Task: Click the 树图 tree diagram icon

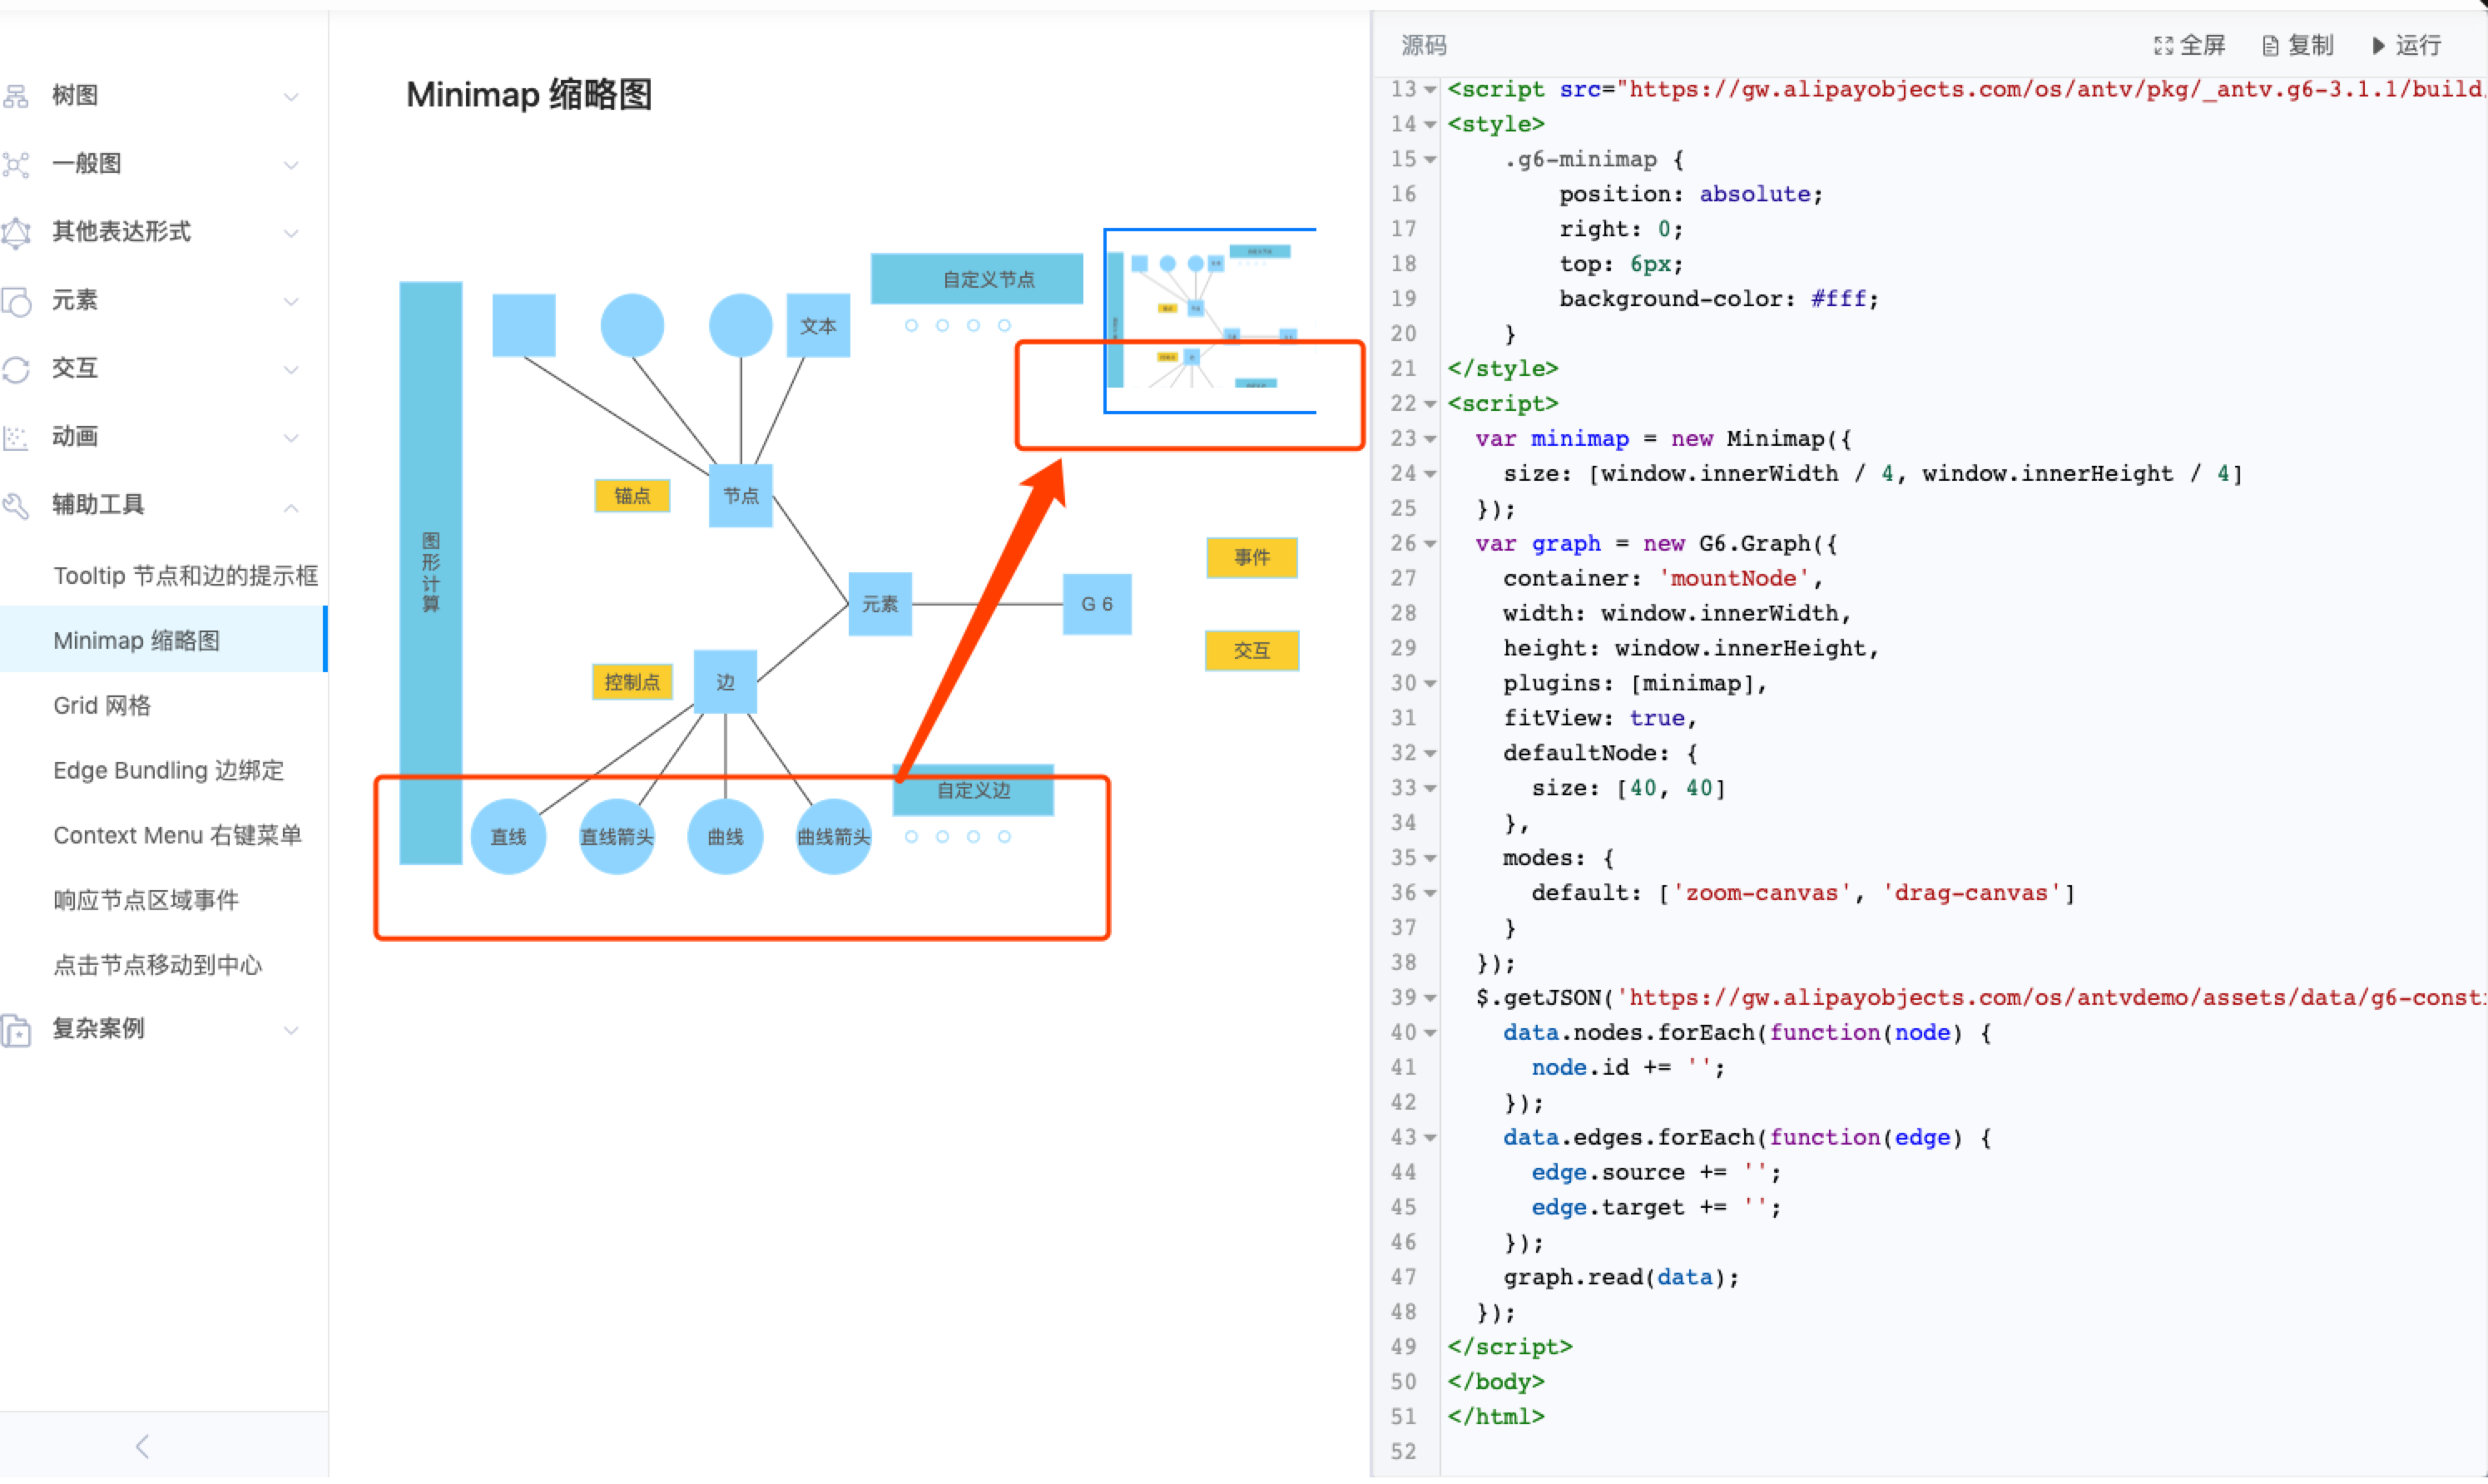Action: tap(16, 94)
